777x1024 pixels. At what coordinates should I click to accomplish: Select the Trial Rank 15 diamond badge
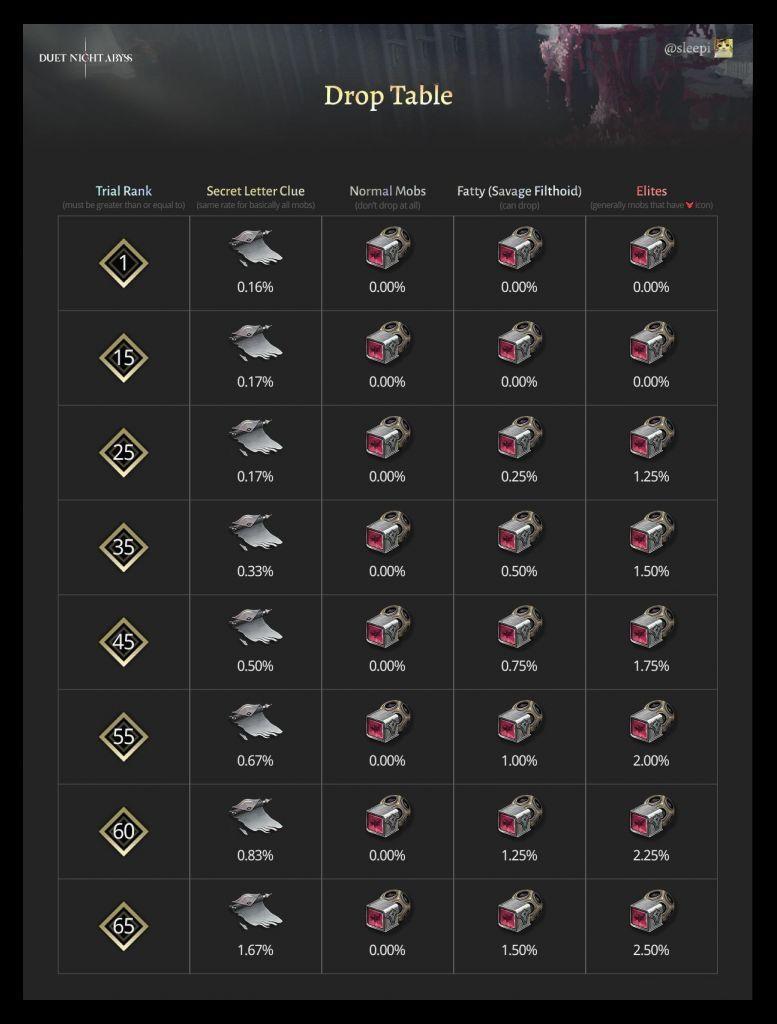click(x=123, y=358)
